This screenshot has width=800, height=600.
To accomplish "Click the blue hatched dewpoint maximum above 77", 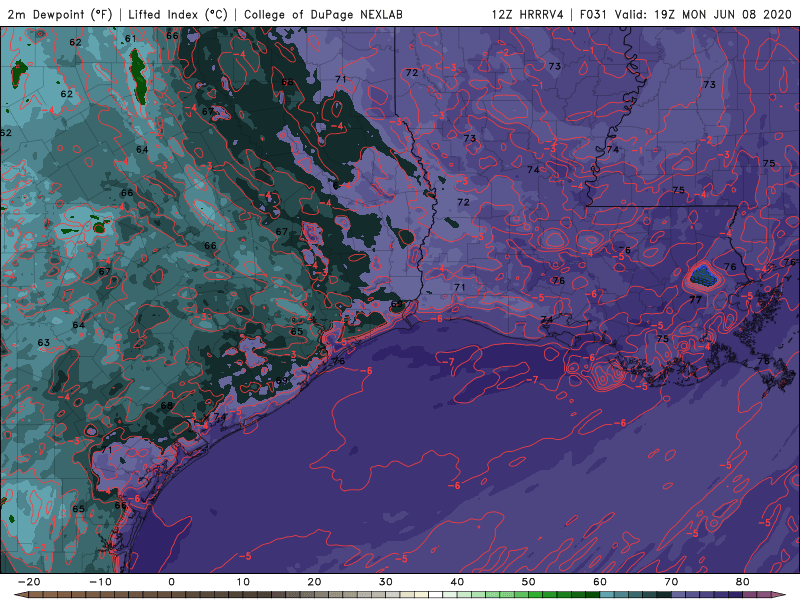I will [704, 277].
